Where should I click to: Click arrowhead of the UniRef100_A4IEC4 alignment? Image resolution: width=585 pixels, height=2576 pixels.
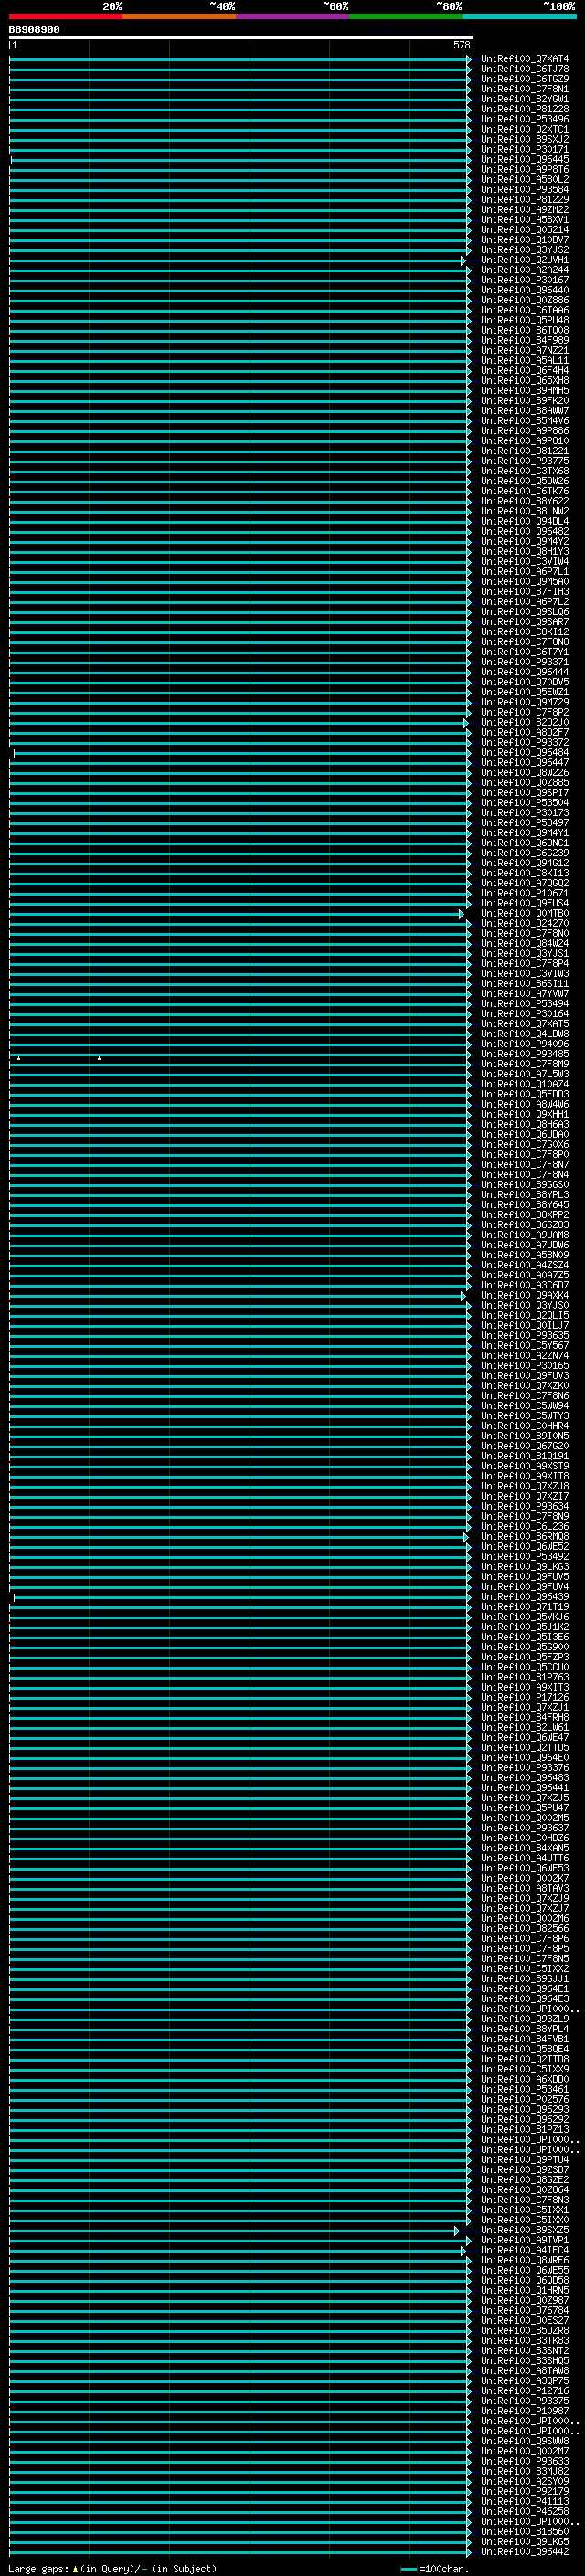[x=464, y=2250]
